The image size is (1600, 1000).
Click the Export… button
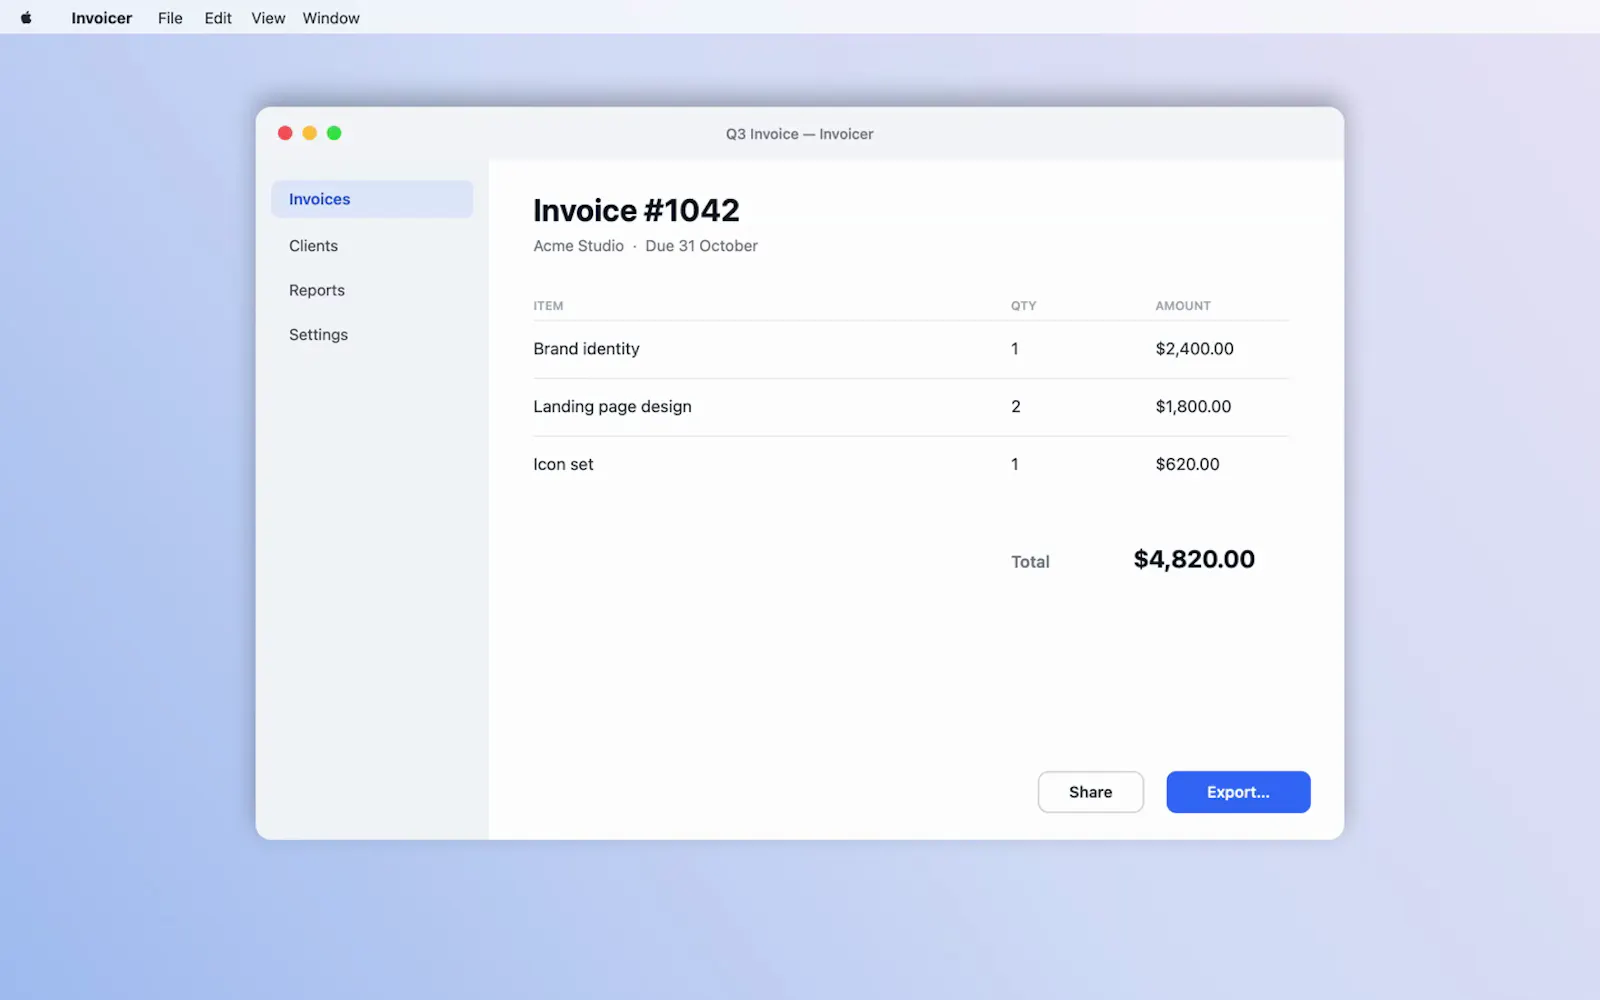1238,792
